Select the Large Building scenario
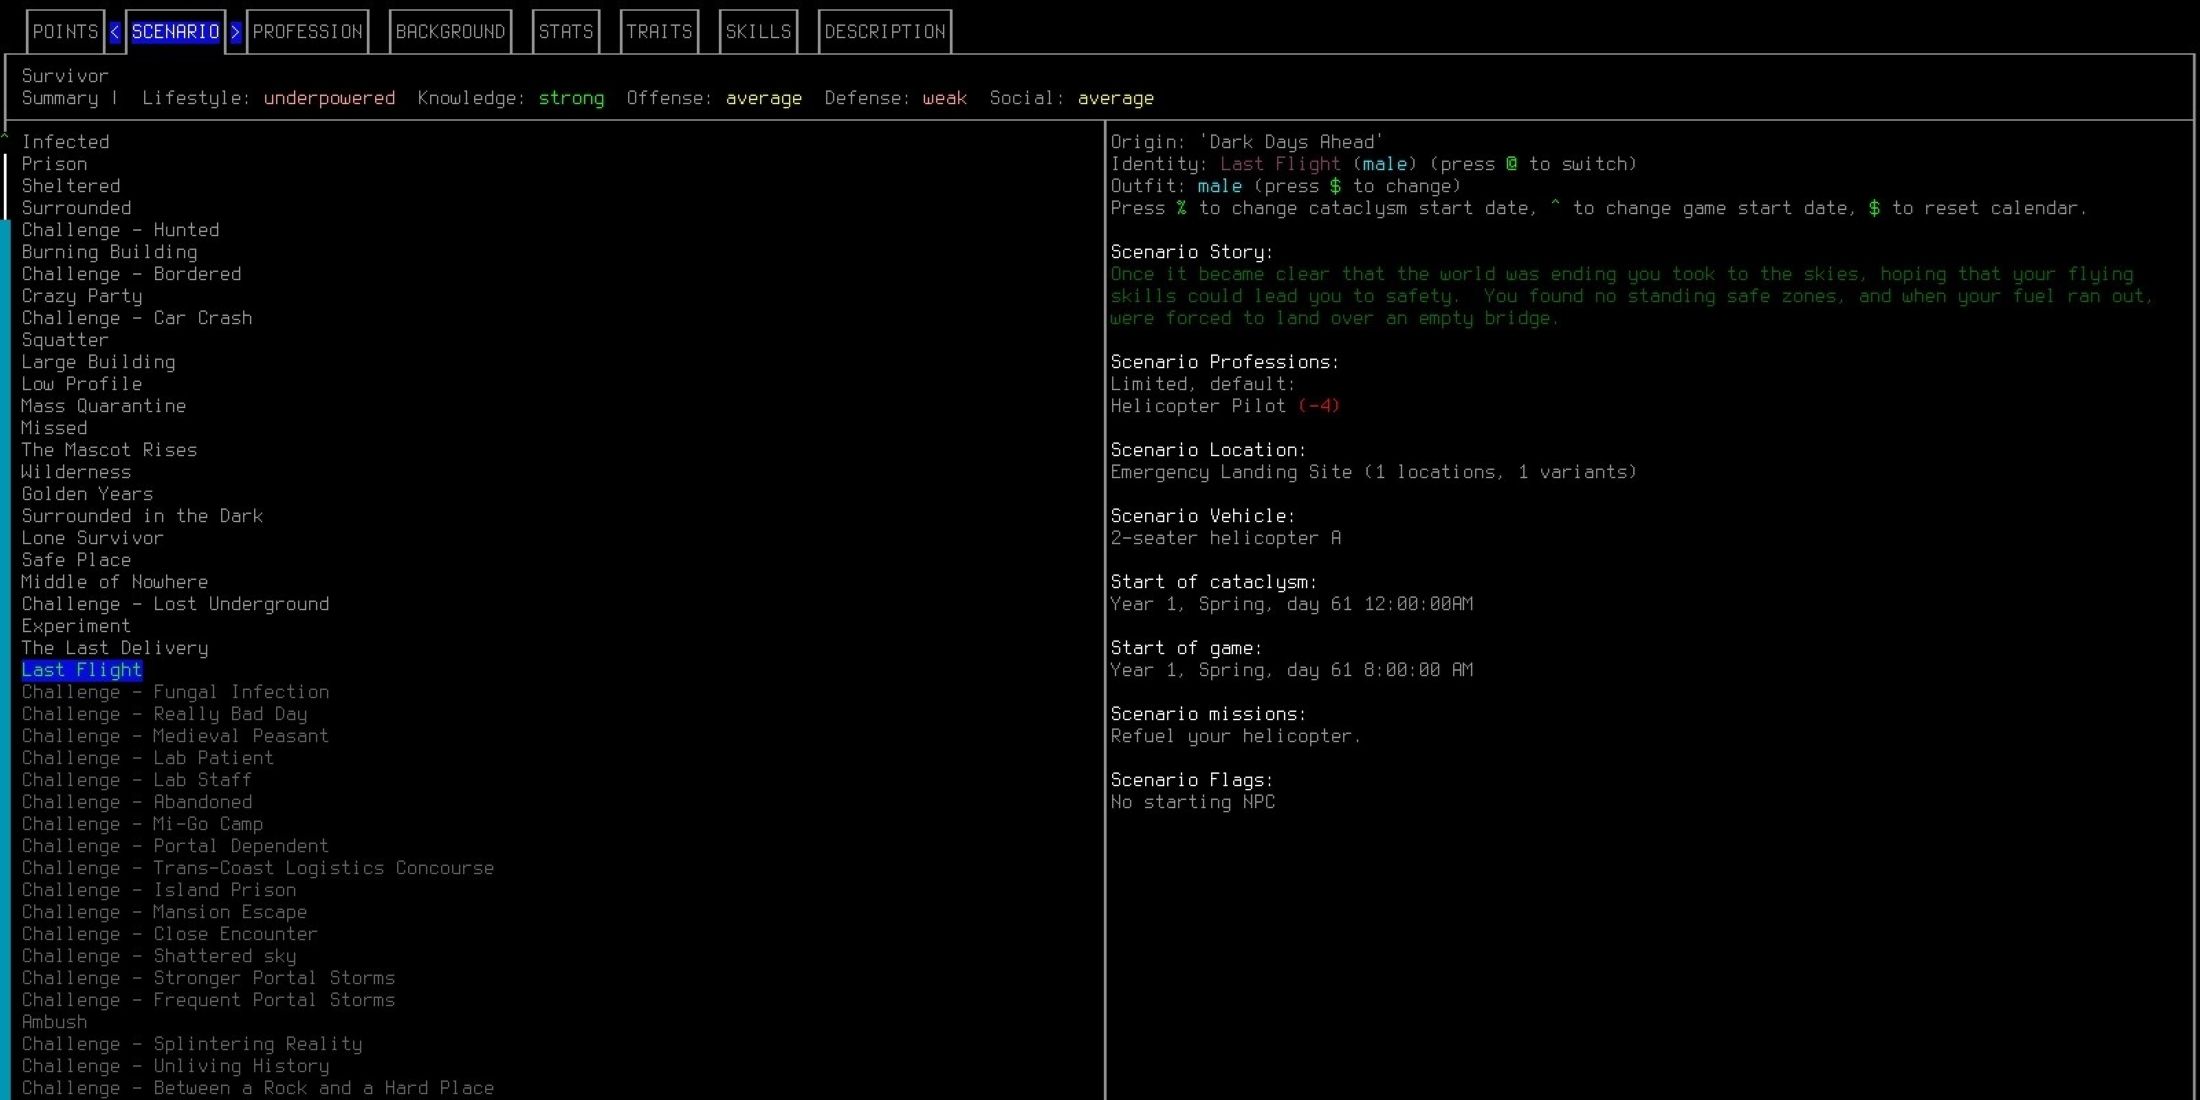The height and width of the screenshot is (1100, 2200). [98, 362]
